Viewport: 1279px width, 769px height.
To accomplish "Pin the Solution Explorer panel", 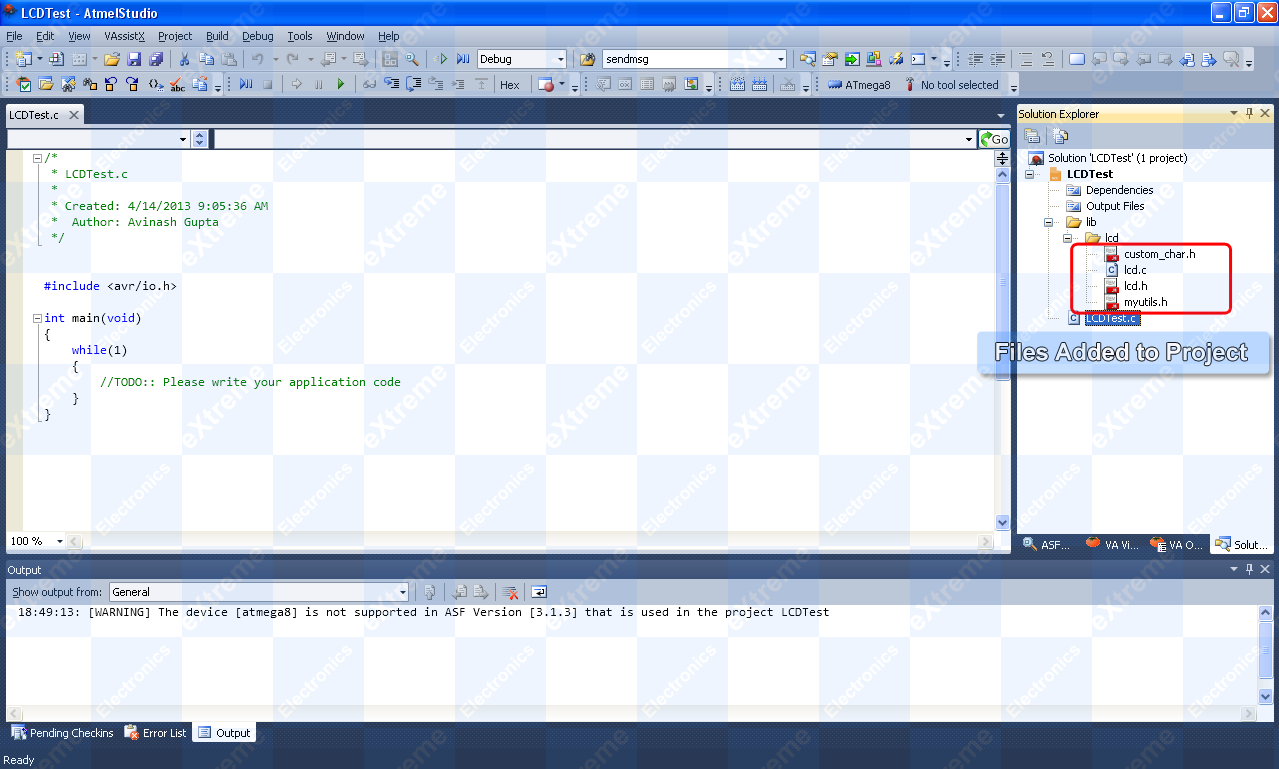I will pos(1249,114).
